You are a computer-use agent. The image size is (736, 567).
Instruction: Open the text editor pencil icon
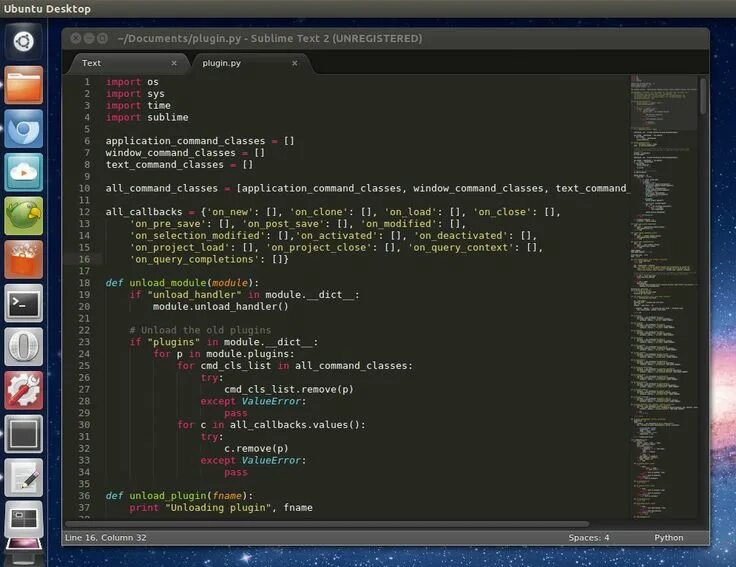point(23,478)
